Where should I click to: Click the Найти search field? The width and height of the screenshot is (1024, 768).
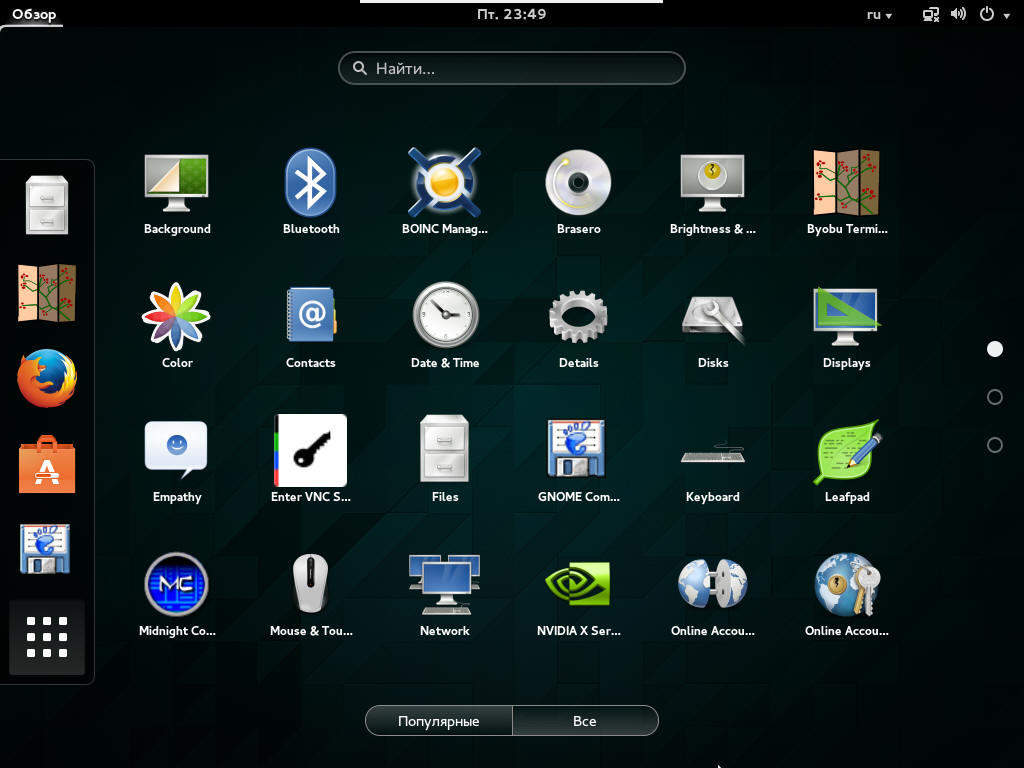511,68
